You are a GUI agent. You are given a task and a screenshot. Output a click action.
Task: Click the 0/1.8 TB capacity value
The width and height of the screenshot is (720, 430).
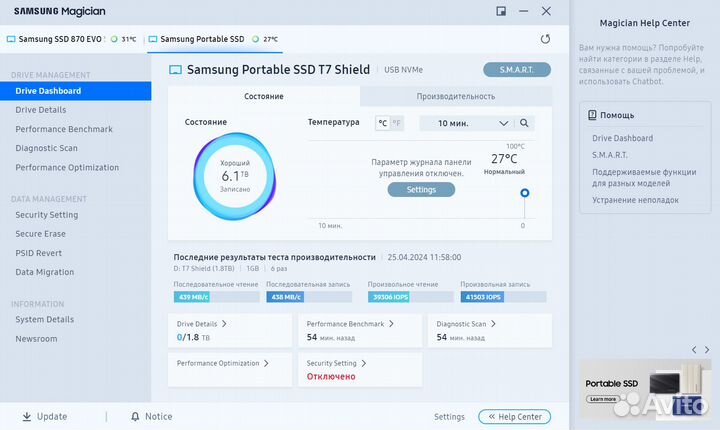click(193, 337)
